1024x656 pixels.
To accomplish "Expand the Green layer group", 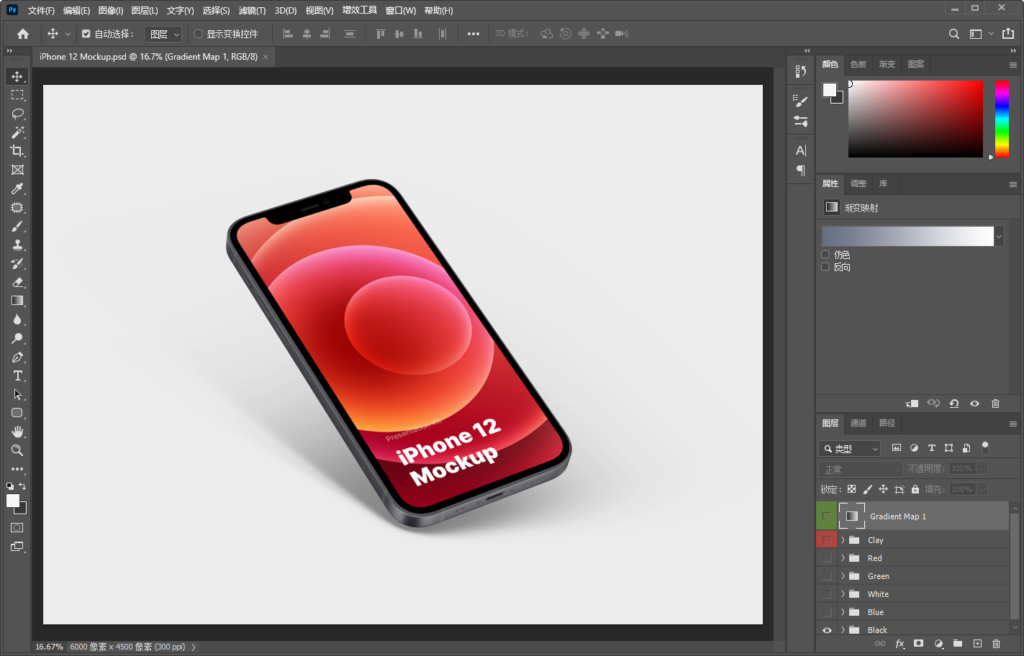I will 843,576.
